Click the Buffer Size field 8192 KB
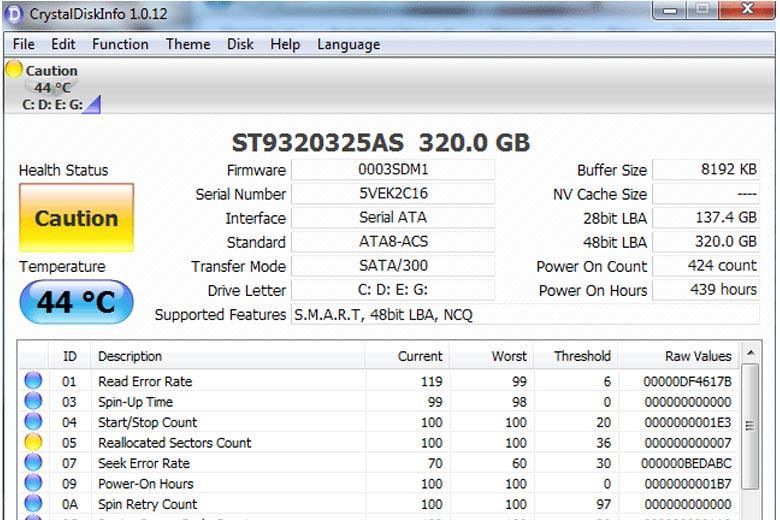This screenshot has width=780, height=520. click(x=706, y=169)
